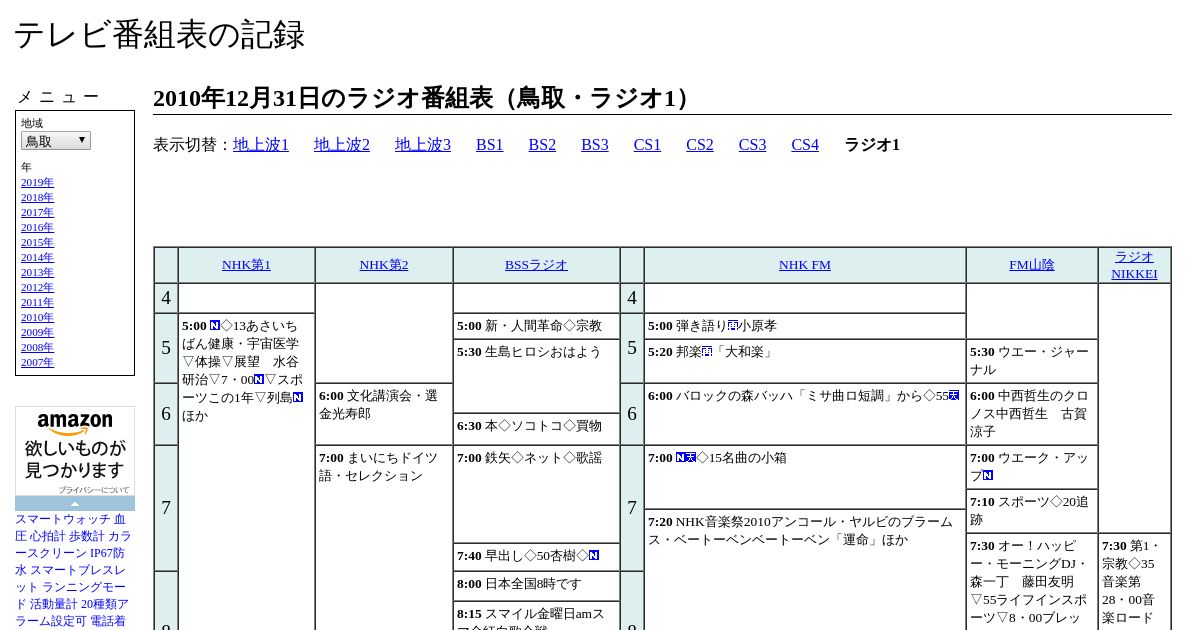Click the page title テレビ番組表の記録

coord(159,35)
